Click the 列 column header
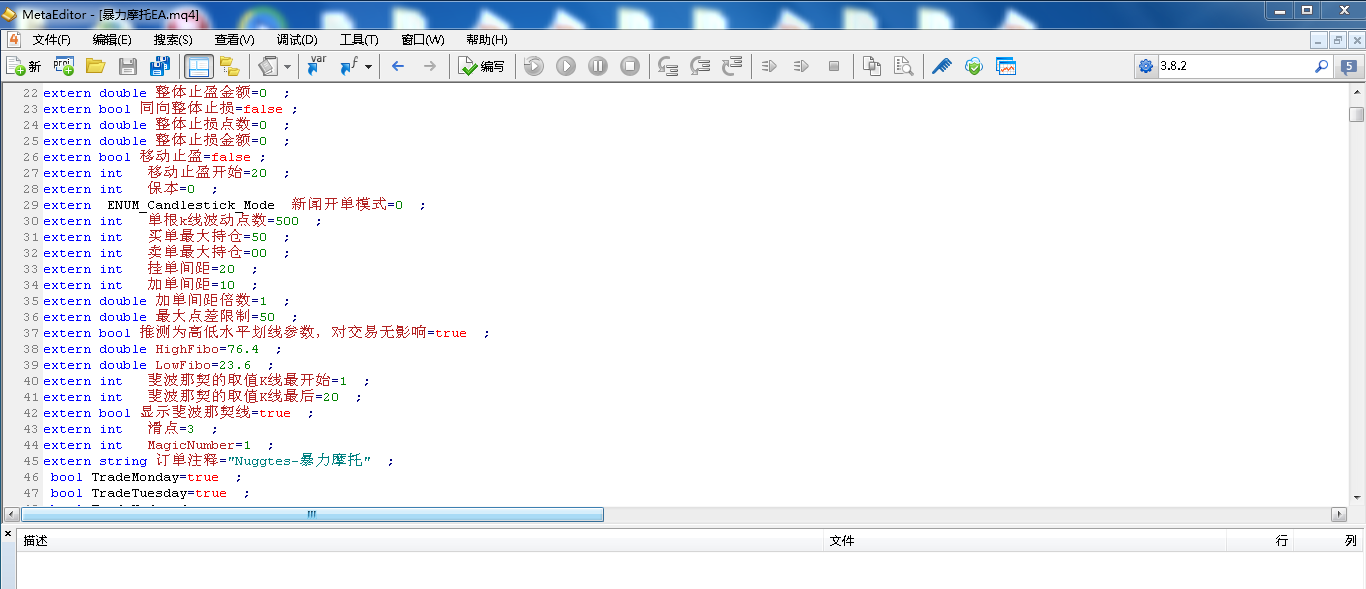 click(1329, 540)
